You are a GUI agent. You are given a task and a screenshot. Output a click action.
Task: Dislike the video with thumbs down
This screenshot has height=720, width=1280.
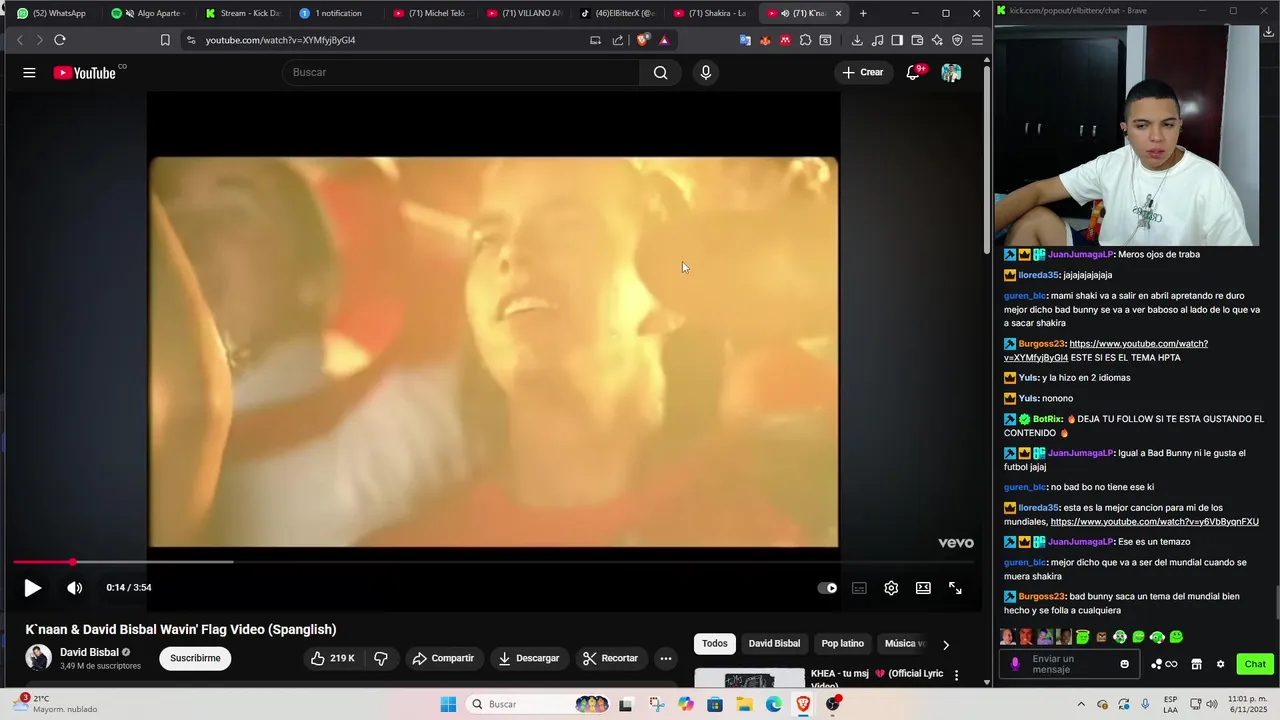(381, 658)
